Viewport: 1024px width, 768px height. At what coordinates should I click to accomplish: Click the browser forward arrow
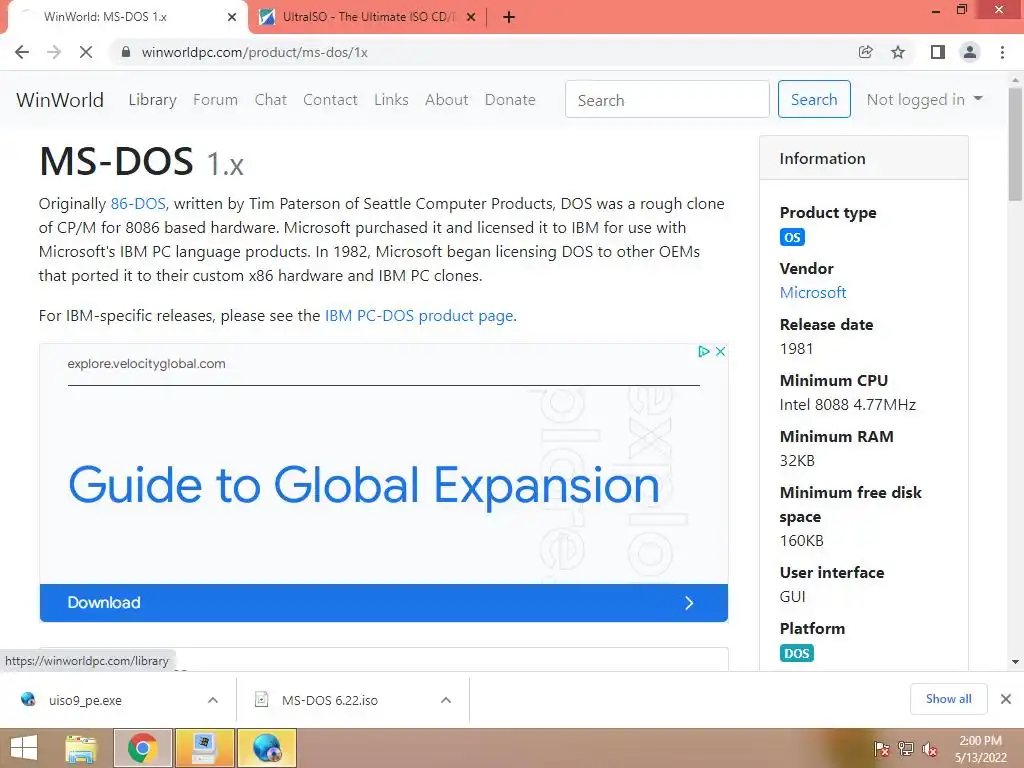(x=54, y=52)
